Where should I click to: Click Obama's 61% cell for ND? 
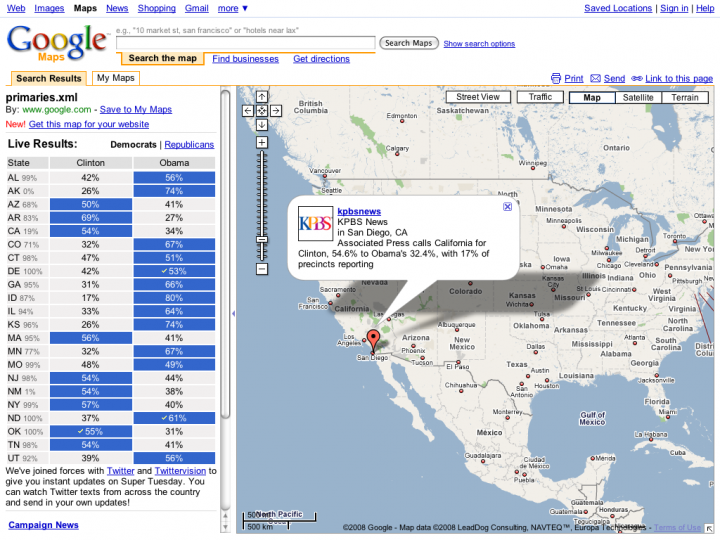(x=174, y=418)
